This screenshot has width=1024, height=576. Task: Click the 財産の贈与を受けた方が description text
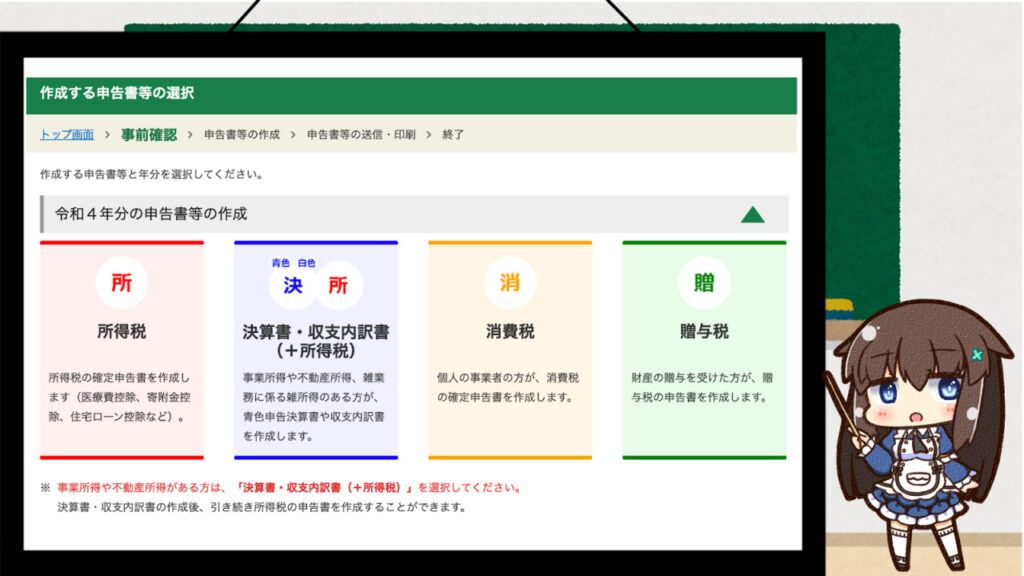click(702, 387)
